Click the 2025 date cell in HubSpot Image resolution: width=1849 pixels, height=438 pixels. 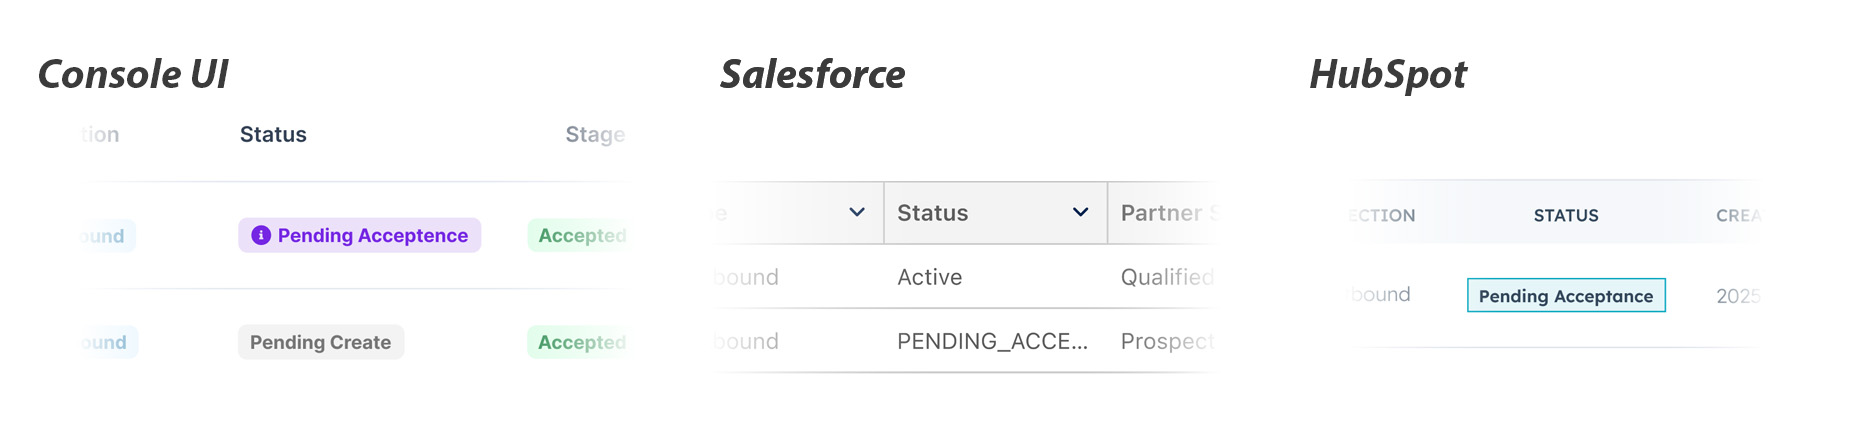pyautogui.click(x=1737, y=296)
